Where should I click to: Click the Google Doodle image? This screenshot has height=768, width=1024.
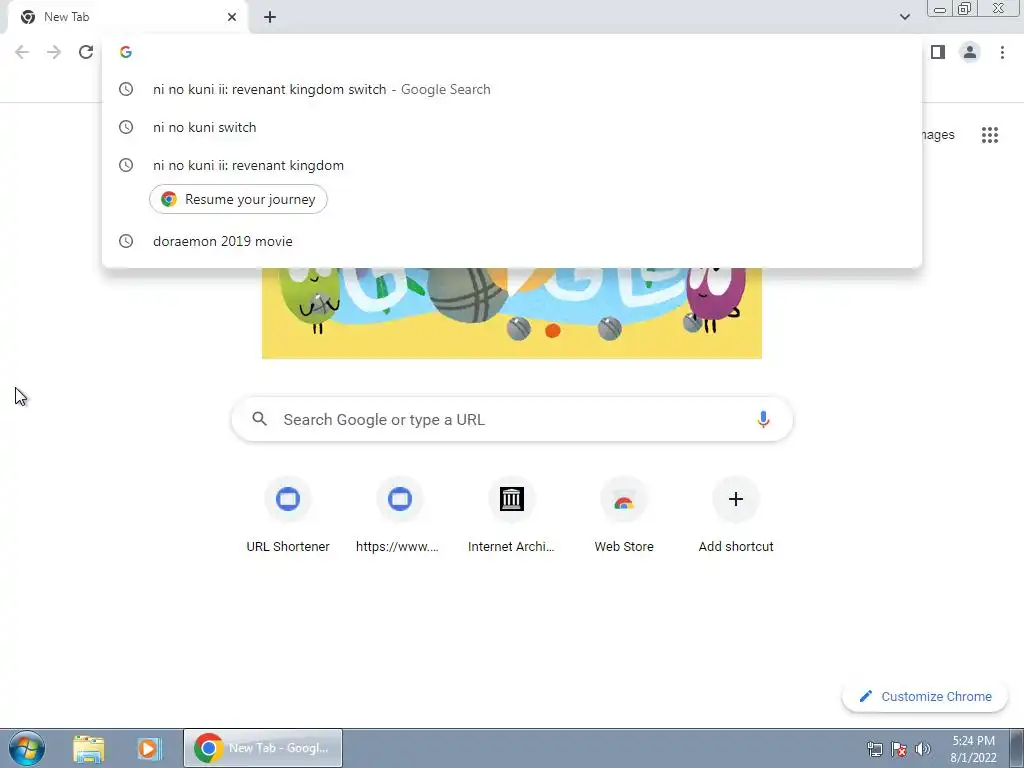511,313
